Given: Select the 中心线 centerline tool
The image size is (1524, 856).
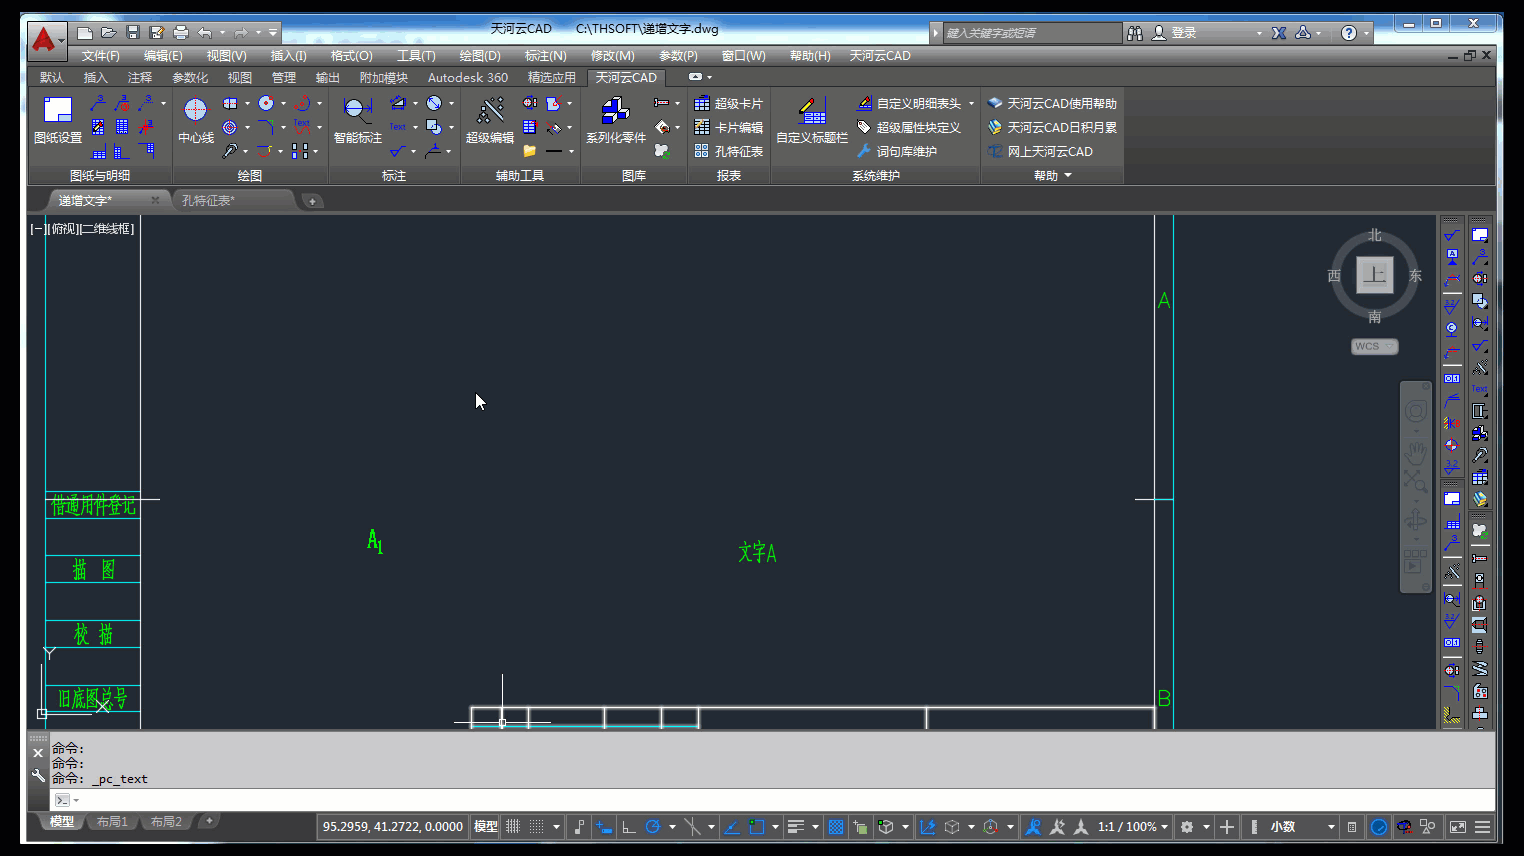Looking at the screenshot, I should 195,118.
